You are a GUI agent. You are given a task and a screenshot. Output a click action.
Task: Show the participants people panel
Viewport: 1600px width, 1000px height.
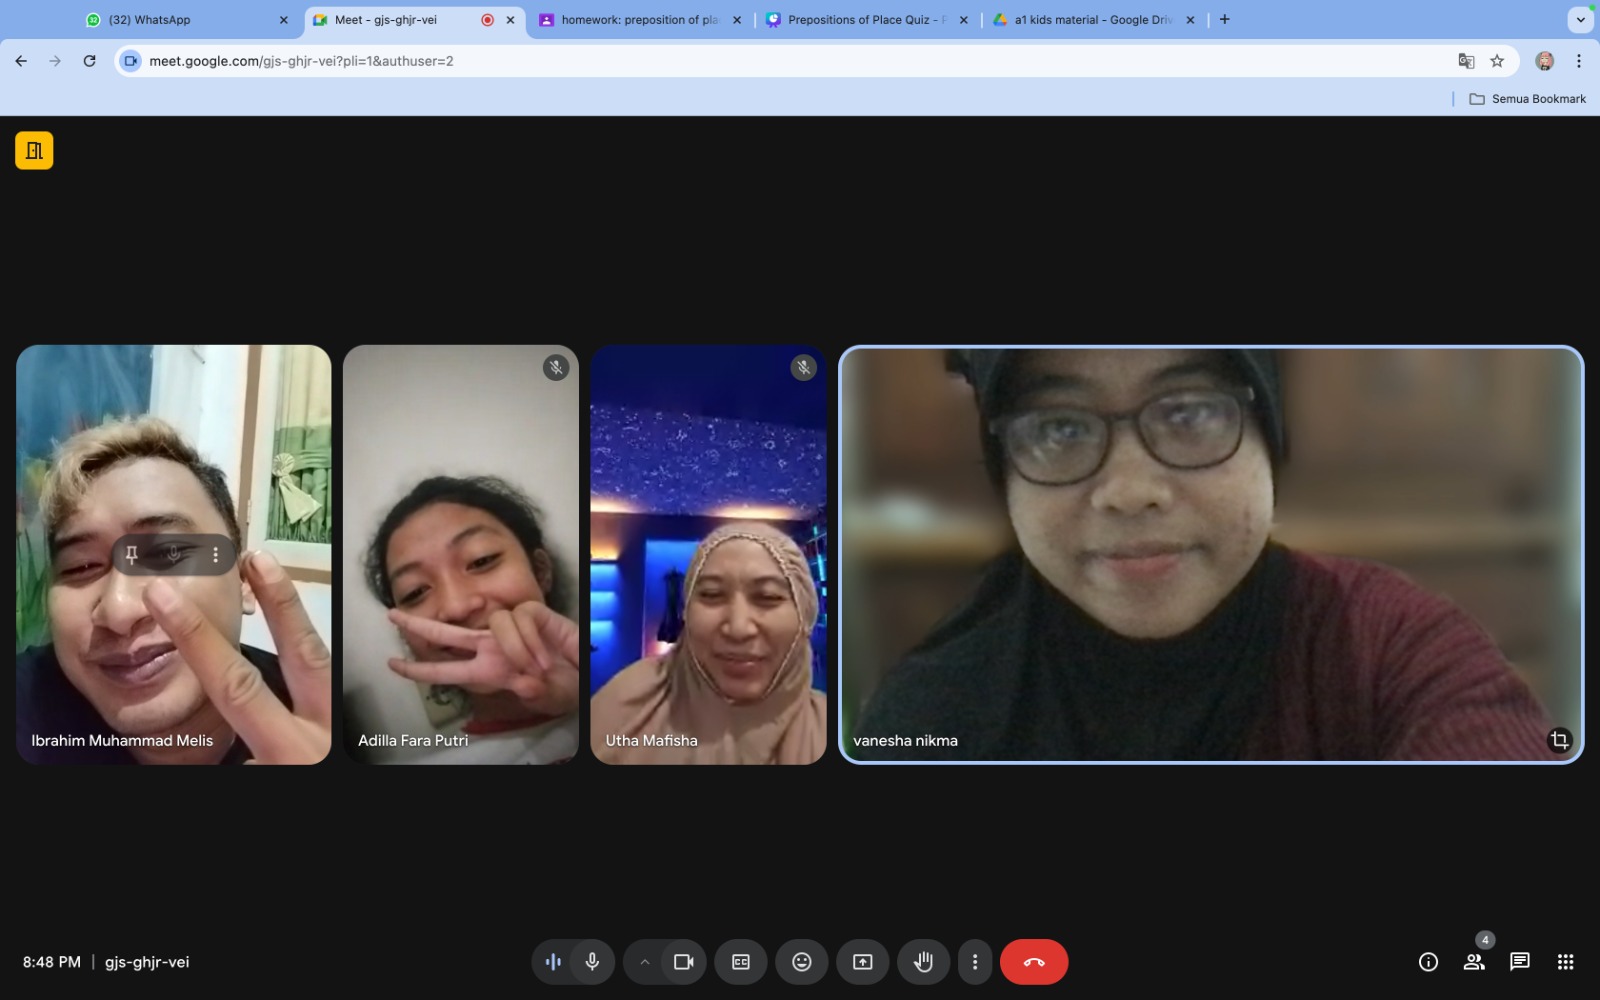click(x=1474, y=962)
